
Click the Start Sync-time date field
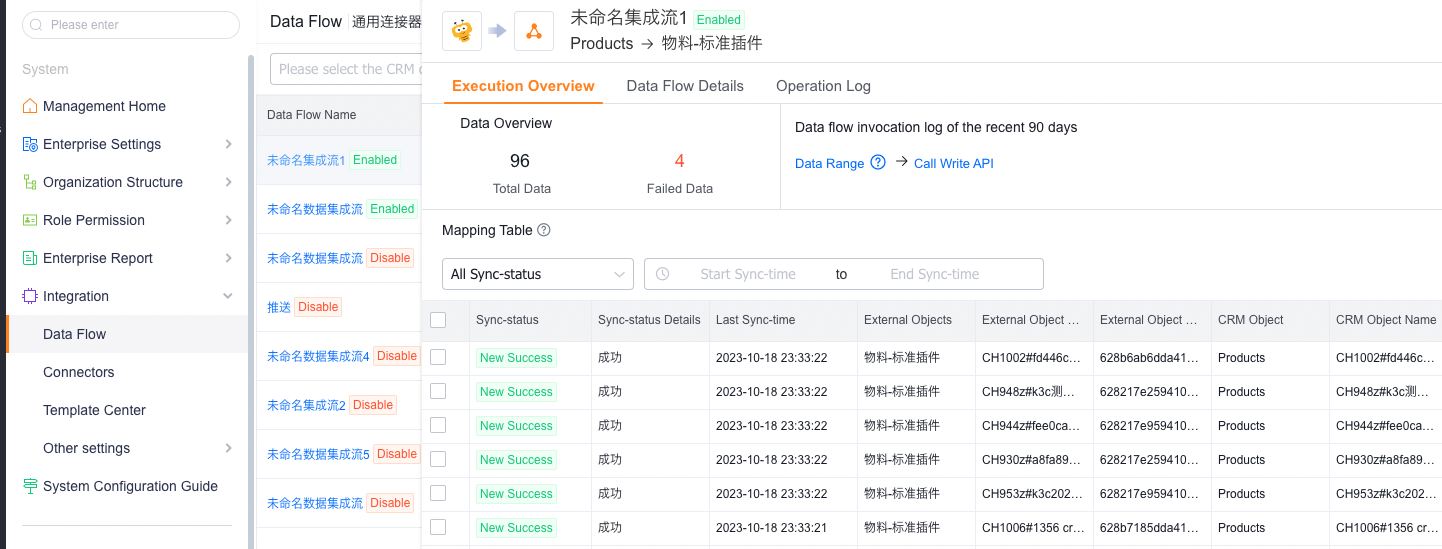(747, 274)
